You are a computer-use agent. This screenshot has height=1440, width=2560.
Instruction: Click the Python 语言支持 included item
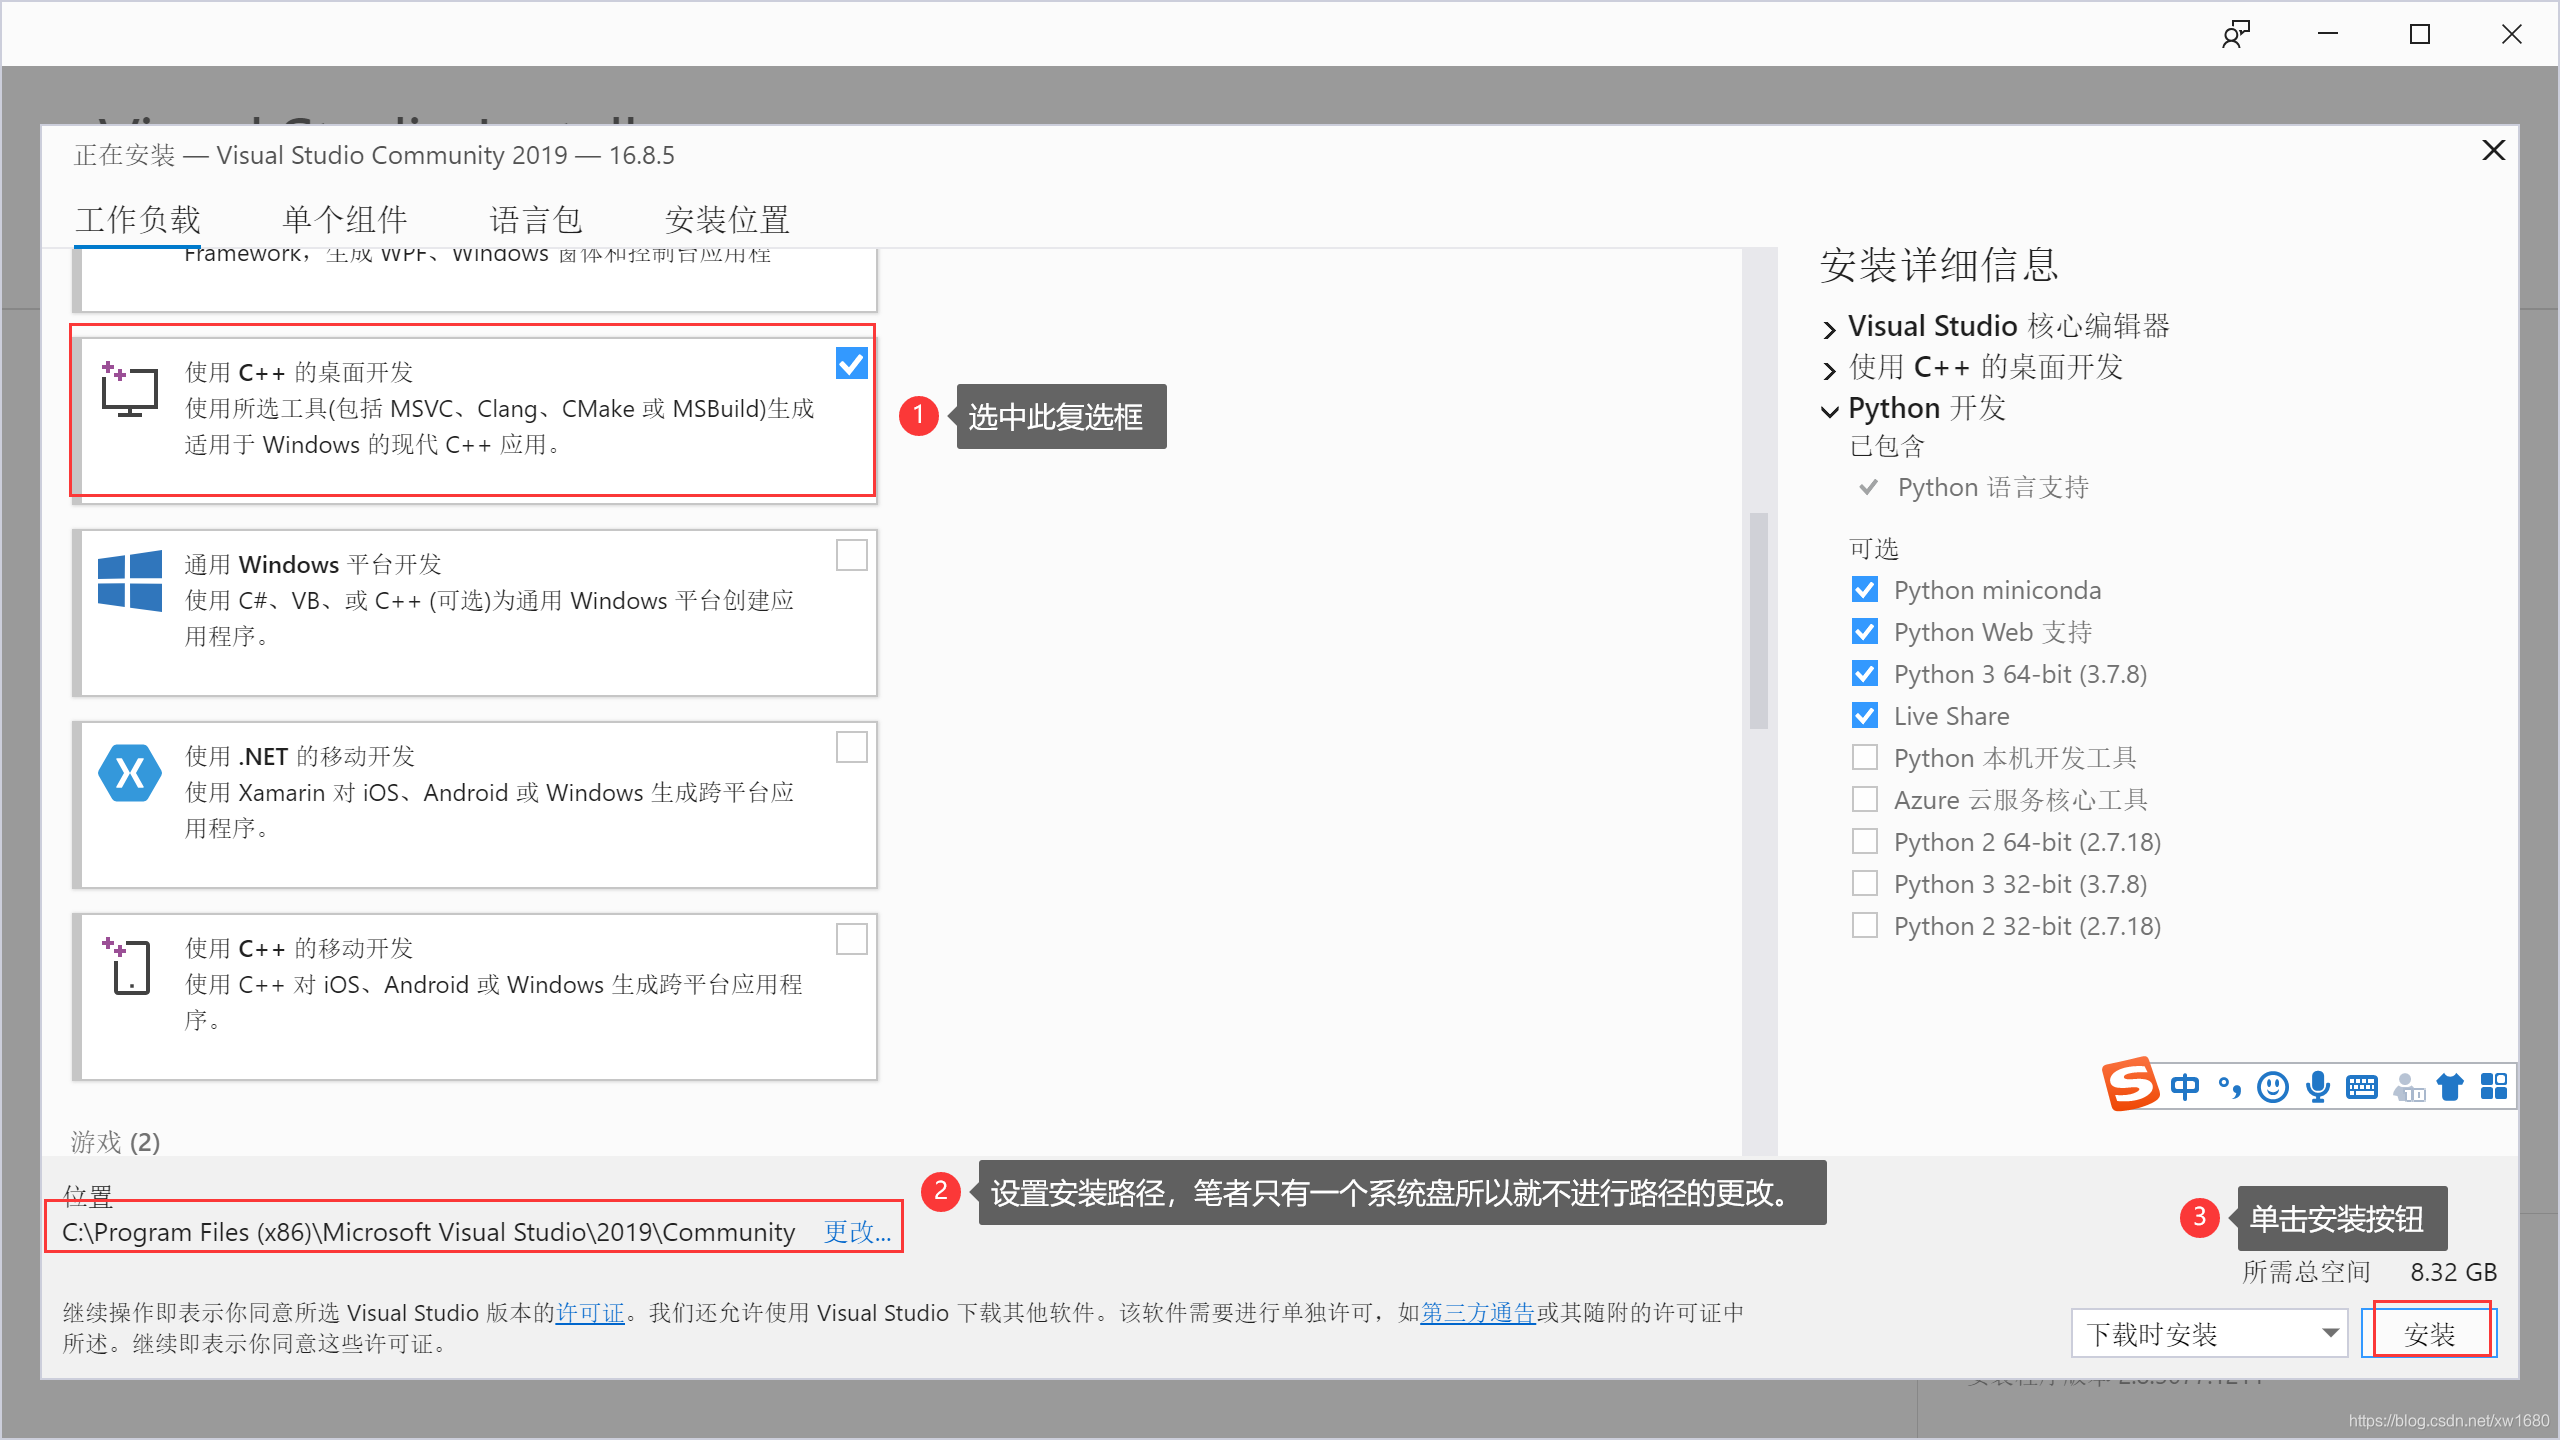tap(1993, 488)
